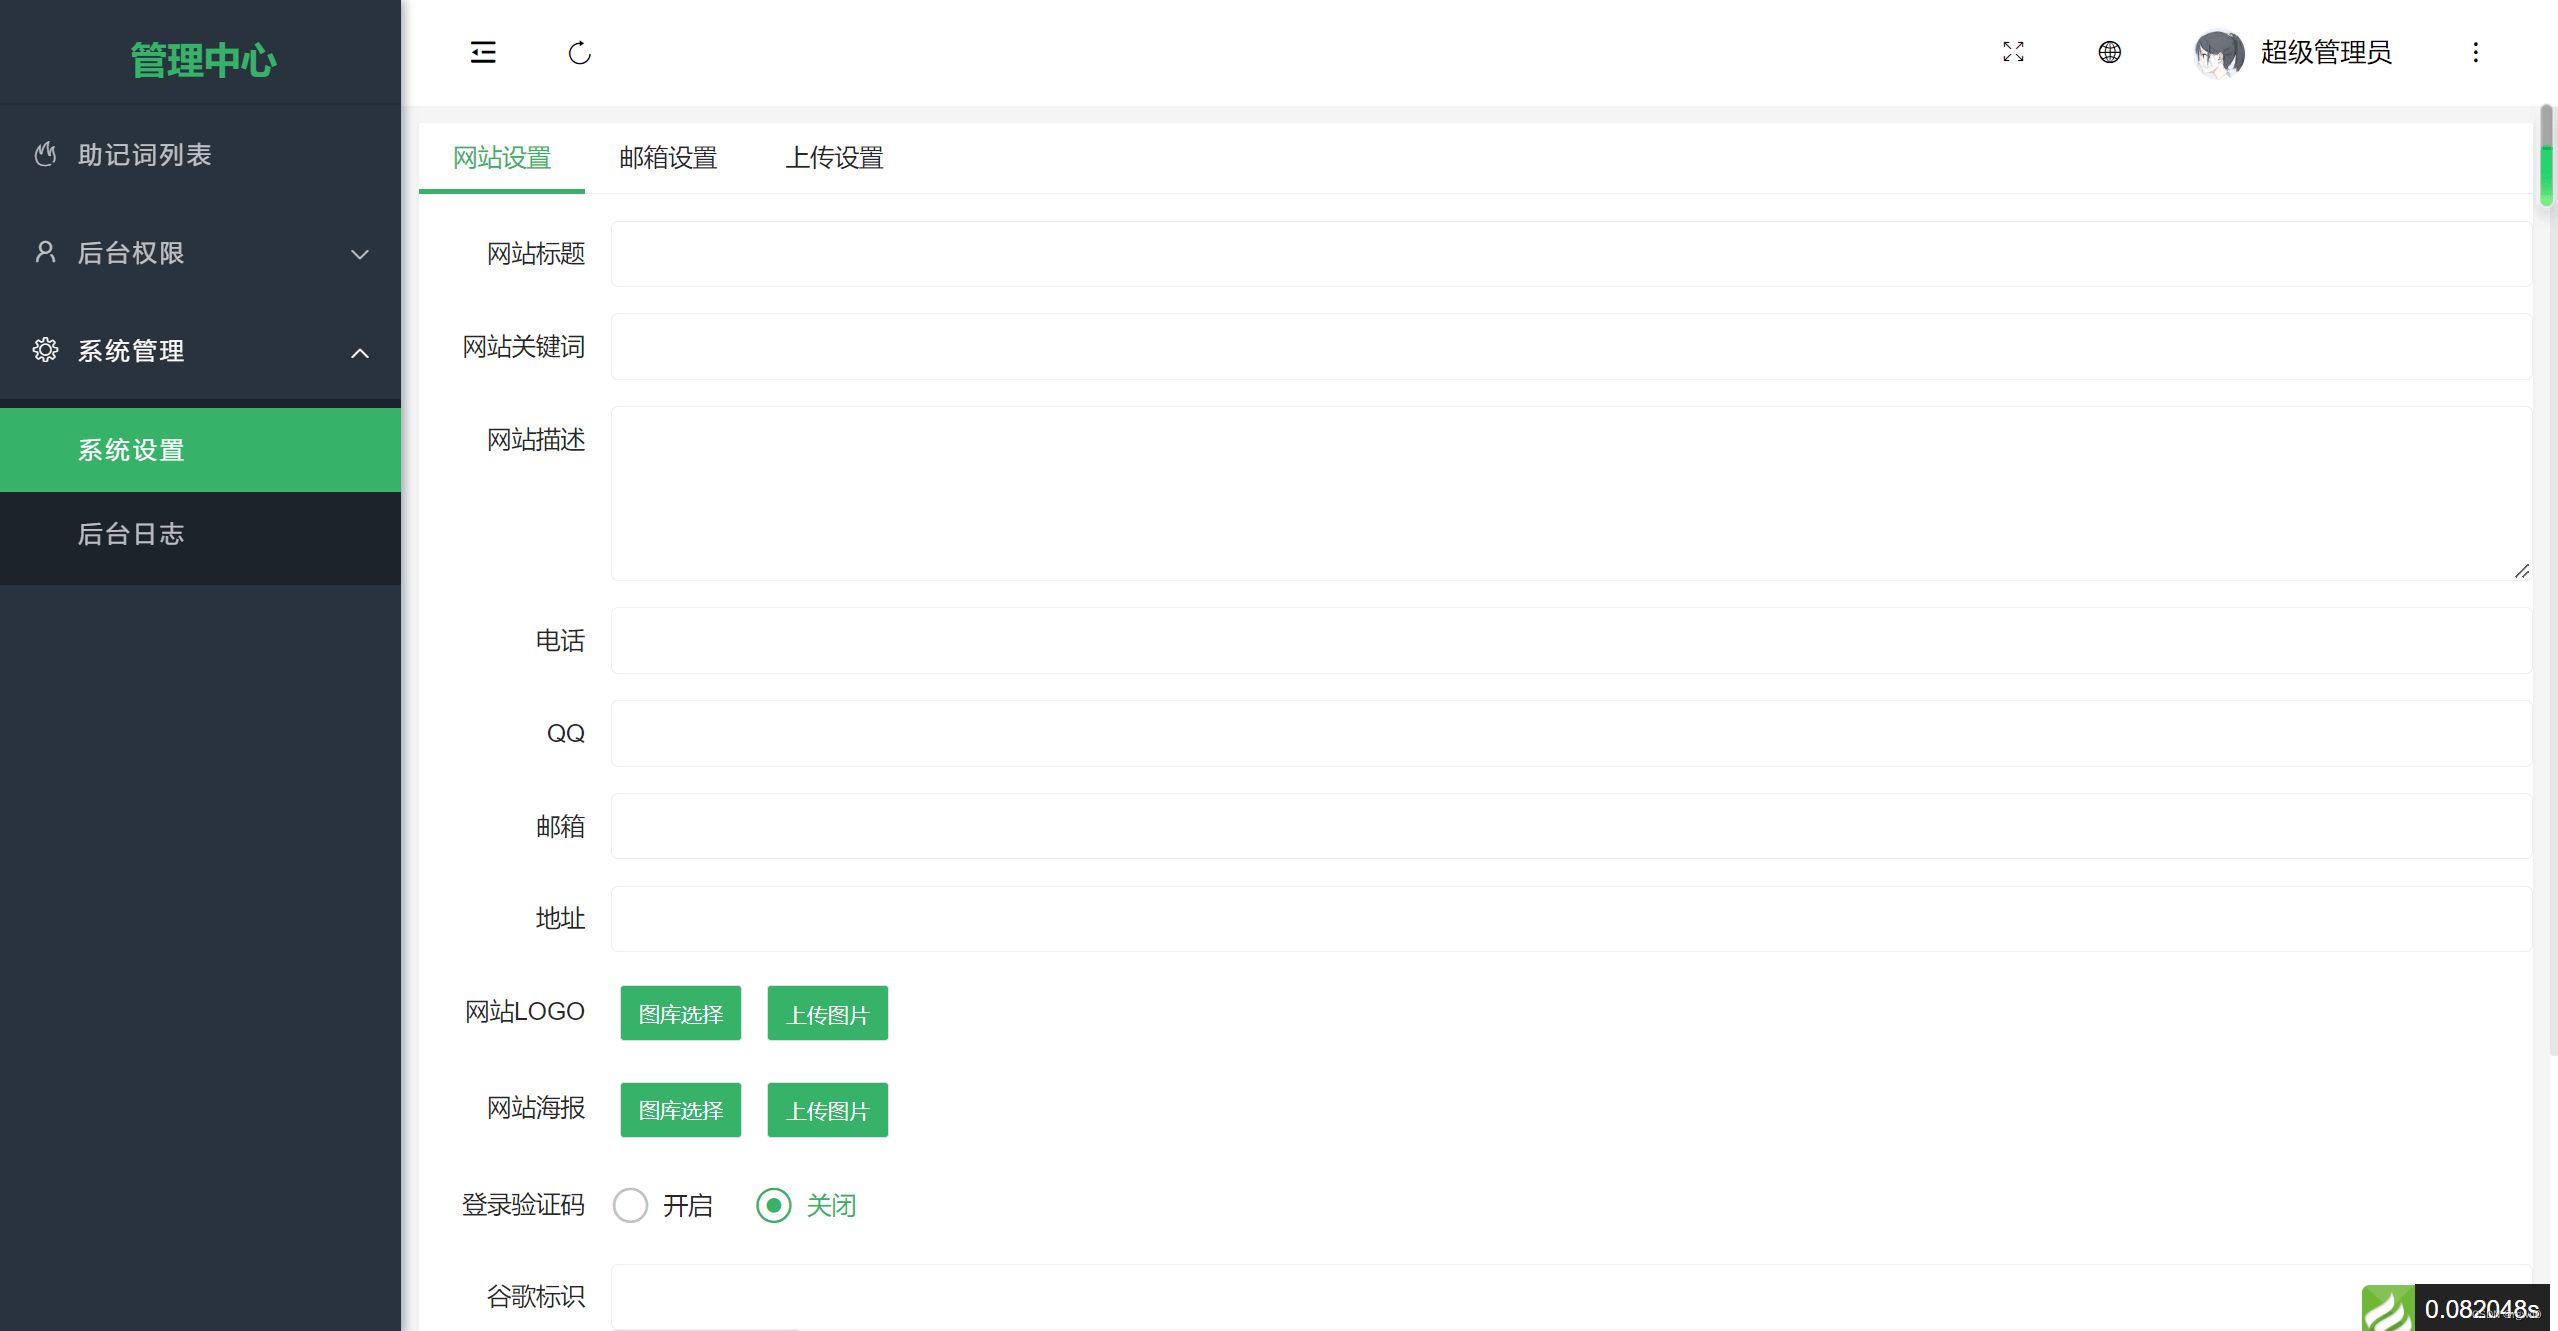
Task: Click the sidebar collapse menu icon
Action: point(482,52)
